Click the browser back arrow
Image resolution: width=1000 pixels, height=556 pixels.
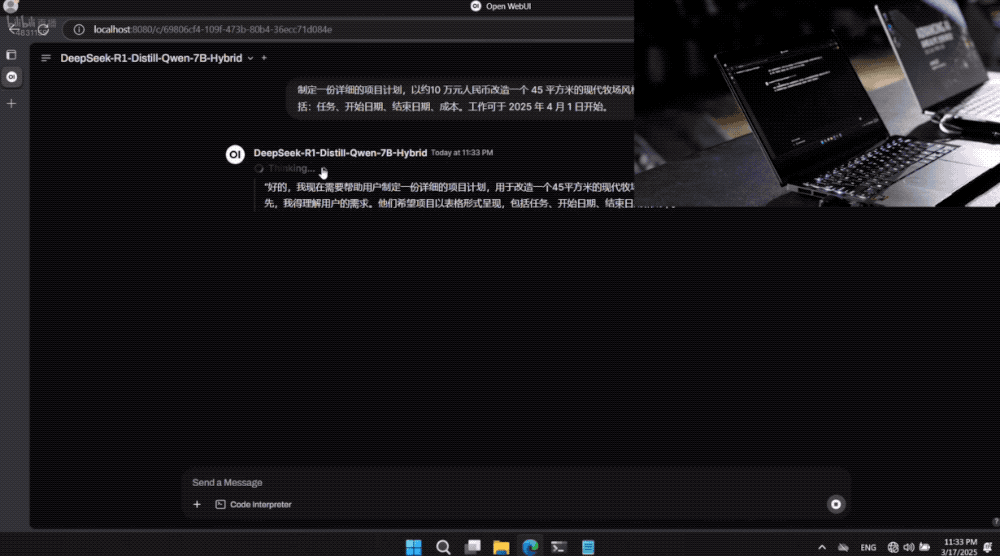tap(14, 29)
